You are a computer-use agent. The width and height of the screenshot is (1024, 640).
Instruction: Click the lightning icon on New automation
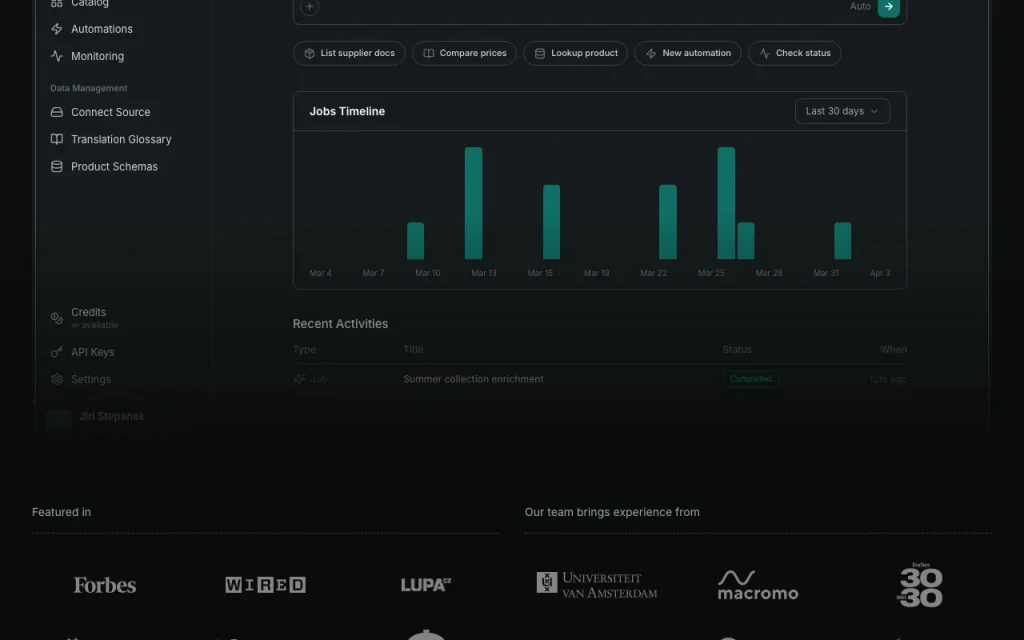[651, 54]
